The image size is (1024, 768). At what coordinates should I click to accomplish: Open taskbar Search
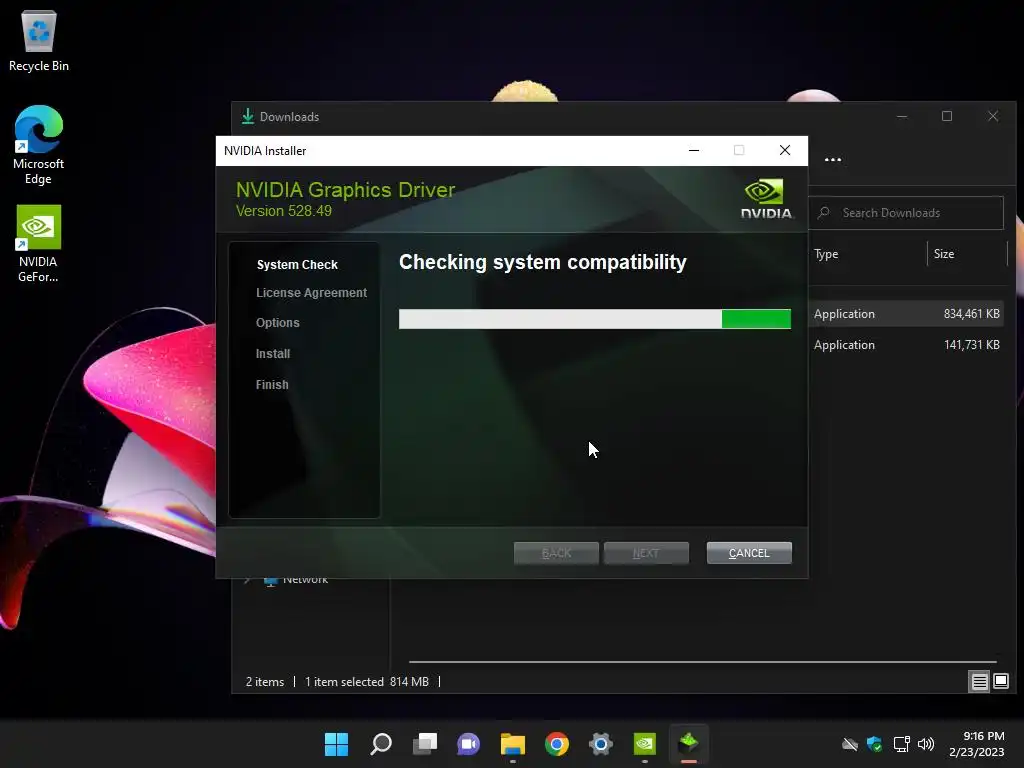click(381, 744)
